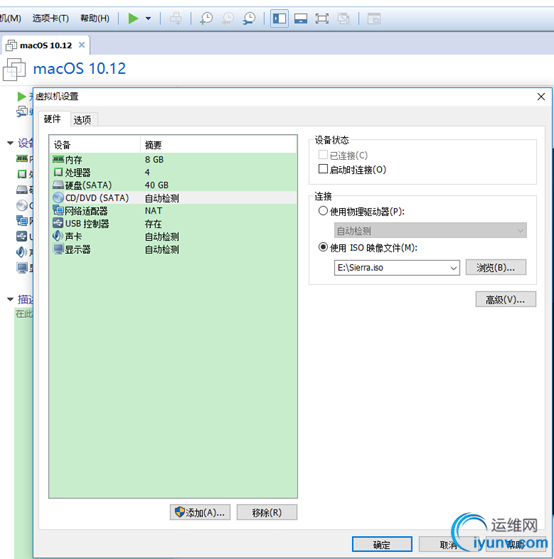Click the 移除(R) button

tap(267, 512)
